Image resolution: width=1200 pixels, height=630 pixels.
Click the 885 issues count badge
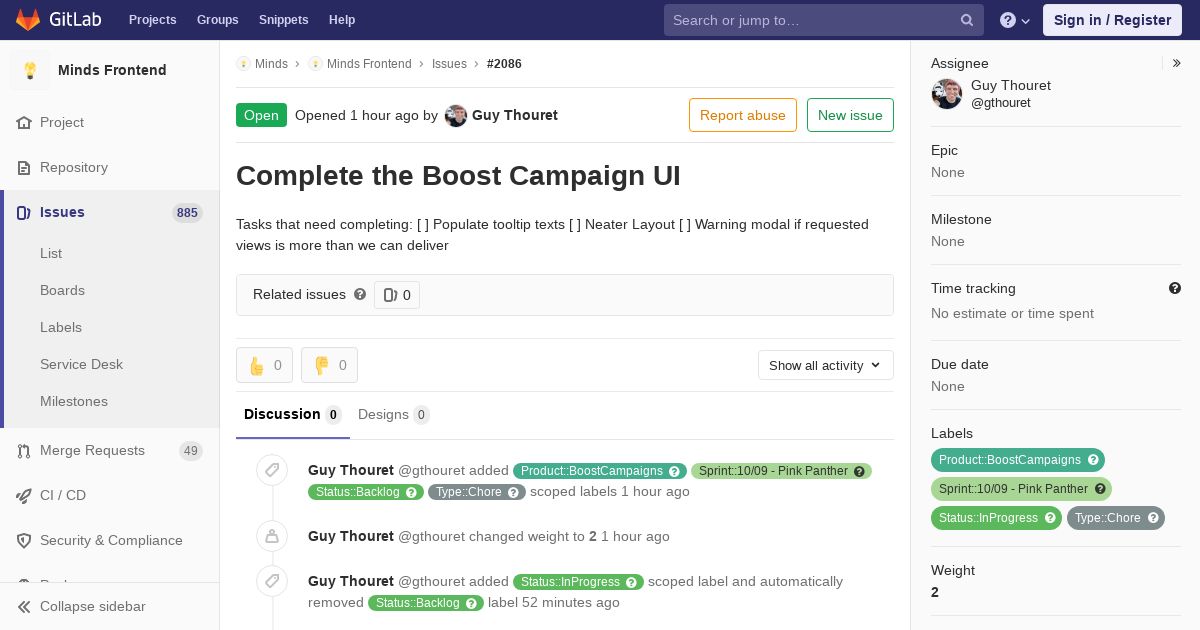(187, 212)
